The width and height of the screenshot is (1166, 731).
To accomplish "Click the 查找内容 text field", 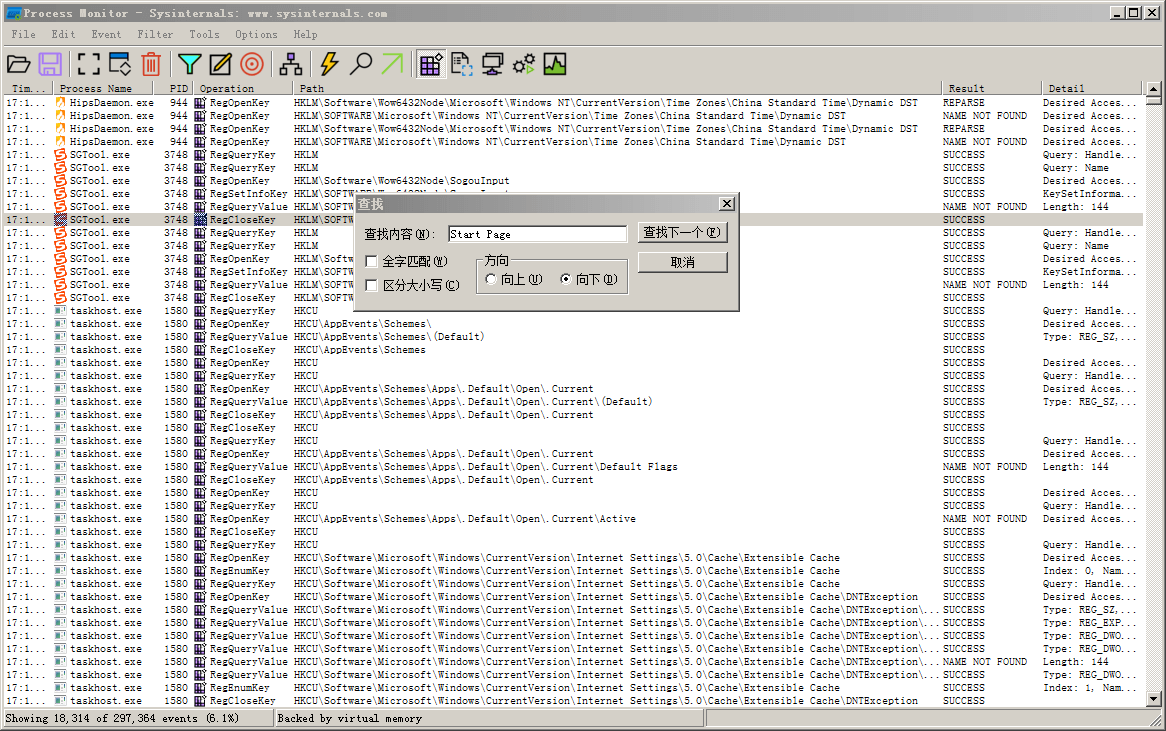I will (x=537, y=234).
